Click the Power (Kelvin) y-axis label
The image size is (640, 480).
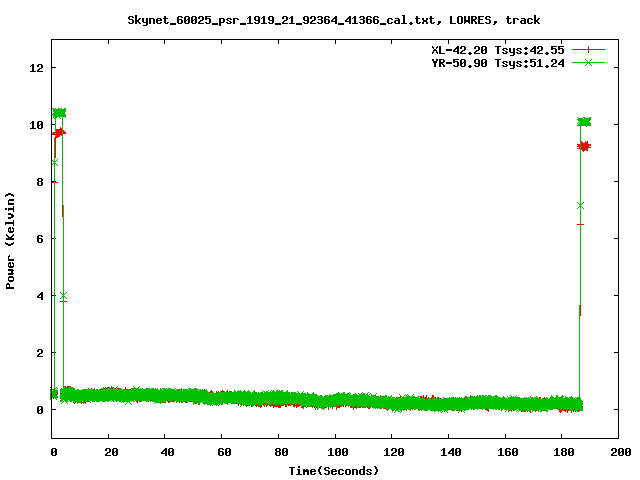pos(10,241)
